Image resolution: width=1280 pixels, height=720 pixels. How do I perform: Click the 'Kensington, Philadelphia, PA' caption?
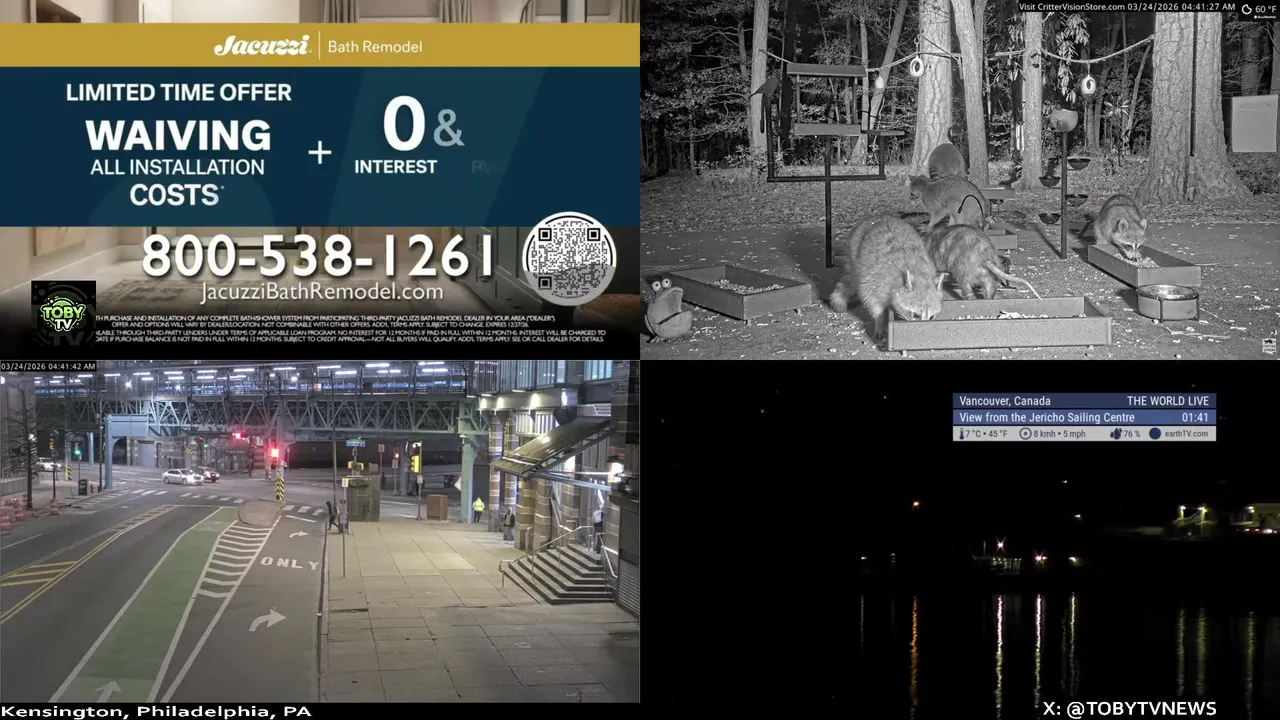[x=157, y=712]
